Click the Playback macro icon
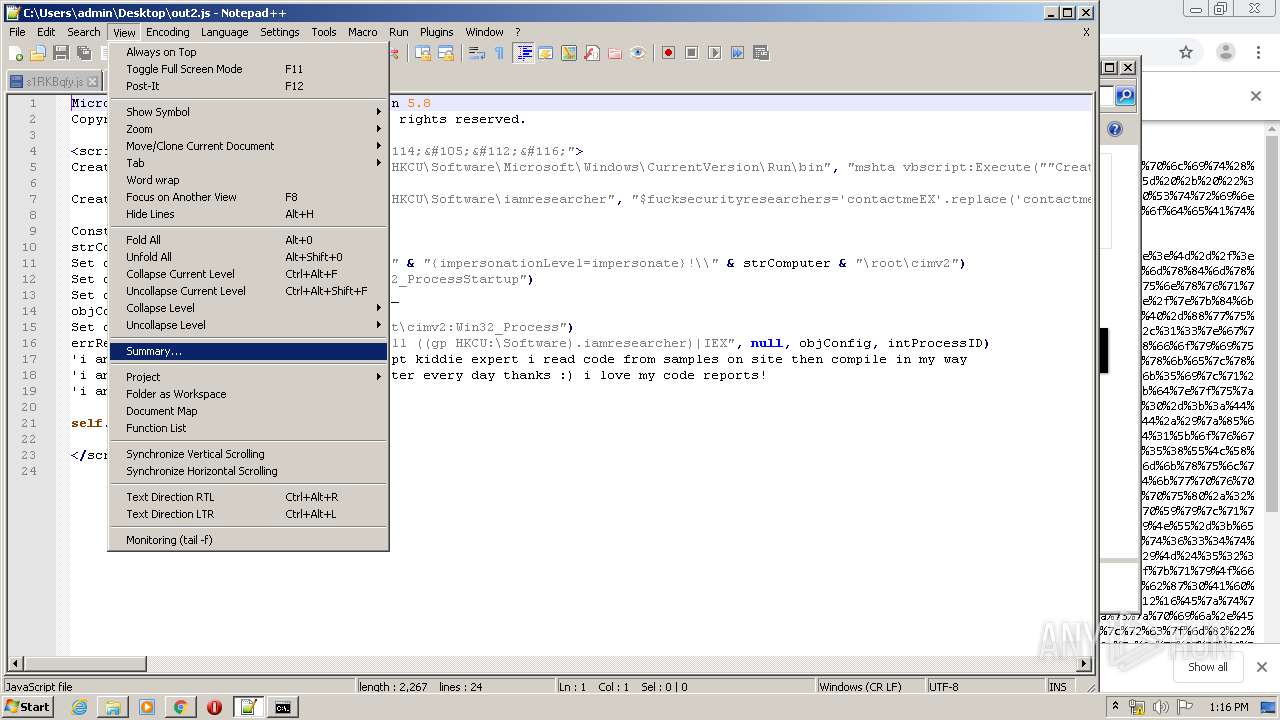1280x720 pixels. tap(715, 53)
